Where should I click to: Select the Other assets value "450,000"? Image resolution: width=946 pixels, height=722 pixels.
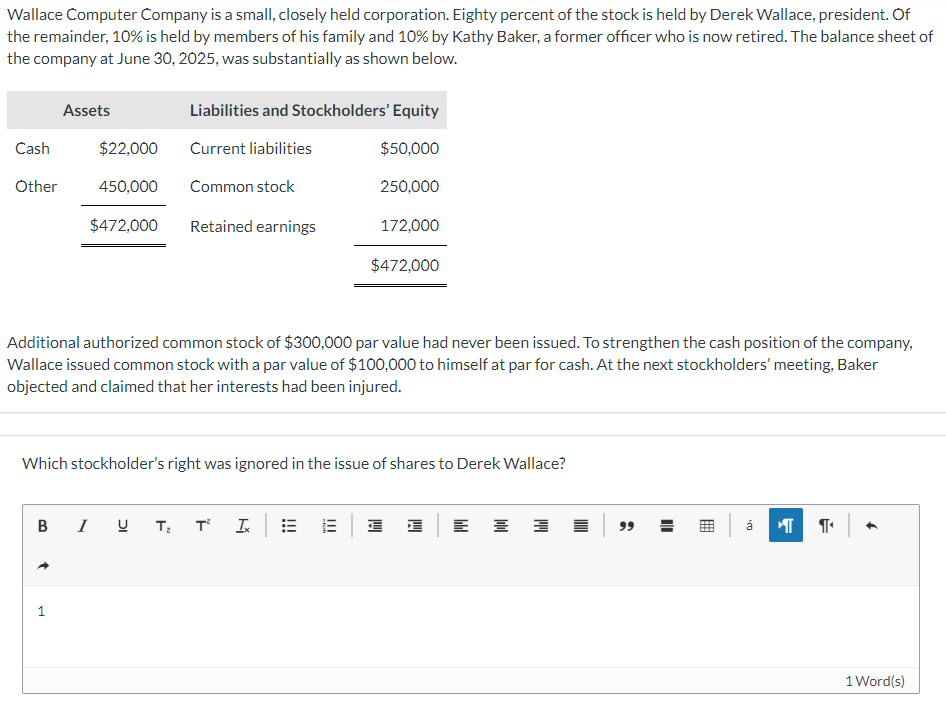click(x=128, y=186)
